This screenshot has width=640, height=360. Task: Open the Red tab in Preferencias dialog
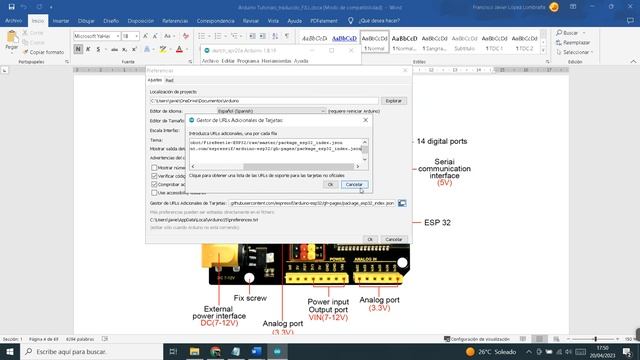[x=169, y=80]
